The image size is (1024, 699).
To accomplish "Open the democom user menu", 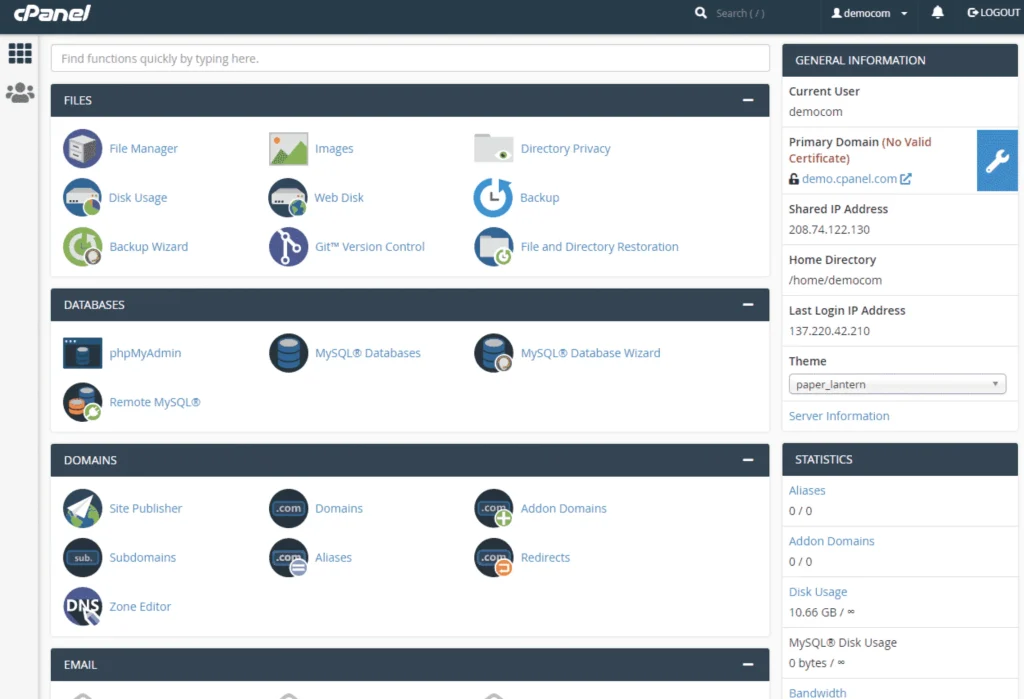I will click(869, 13).
